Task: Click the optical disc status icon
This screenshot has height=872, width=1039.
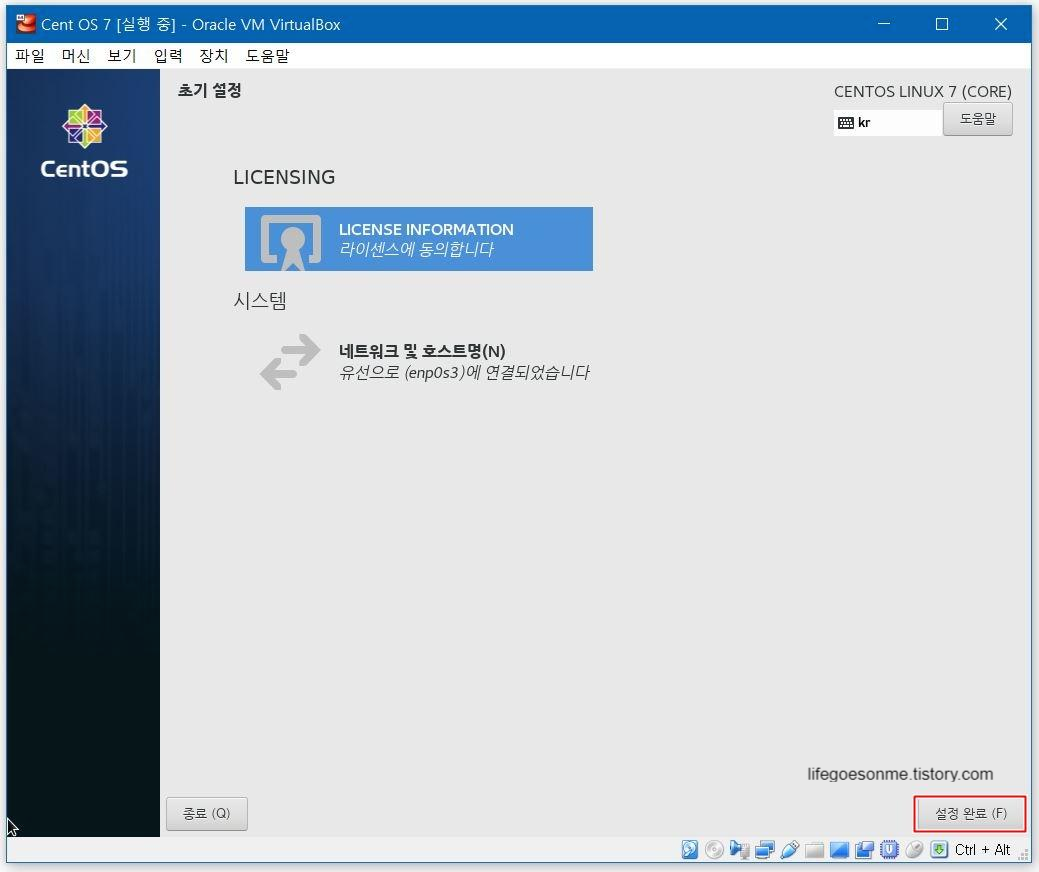Action: pyautogui.click(x=714, y=849)
